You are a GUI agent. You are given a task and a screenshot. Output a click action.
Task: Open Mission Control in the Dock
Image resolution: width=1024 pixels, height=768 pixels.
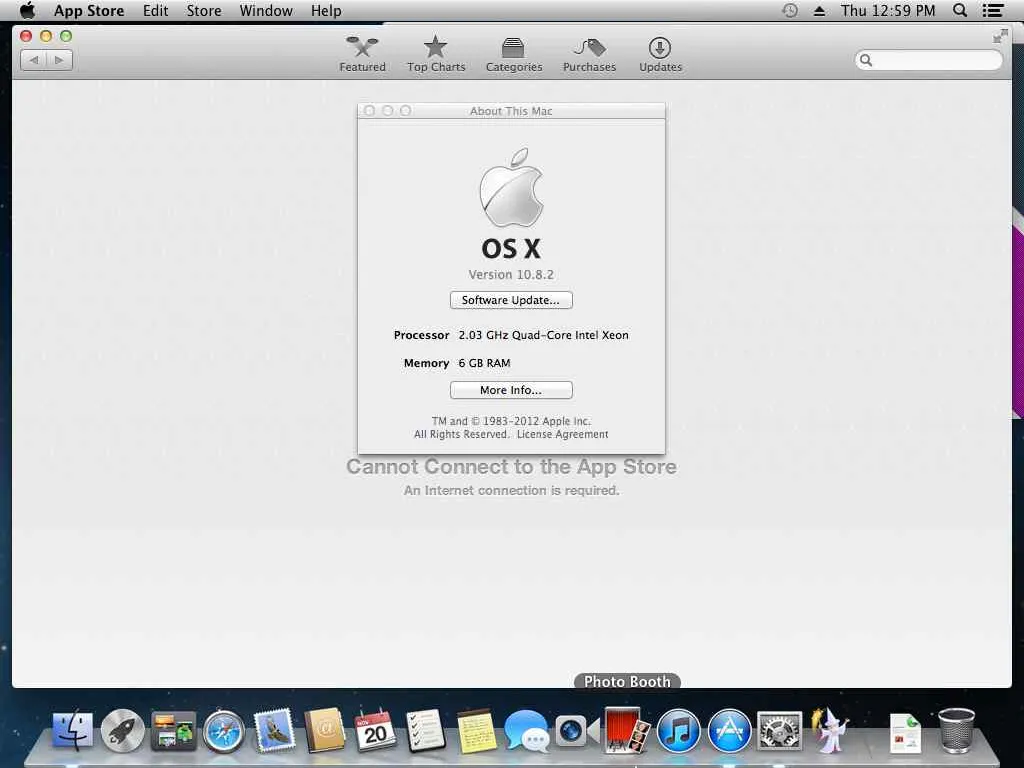[x=173, y=730]
